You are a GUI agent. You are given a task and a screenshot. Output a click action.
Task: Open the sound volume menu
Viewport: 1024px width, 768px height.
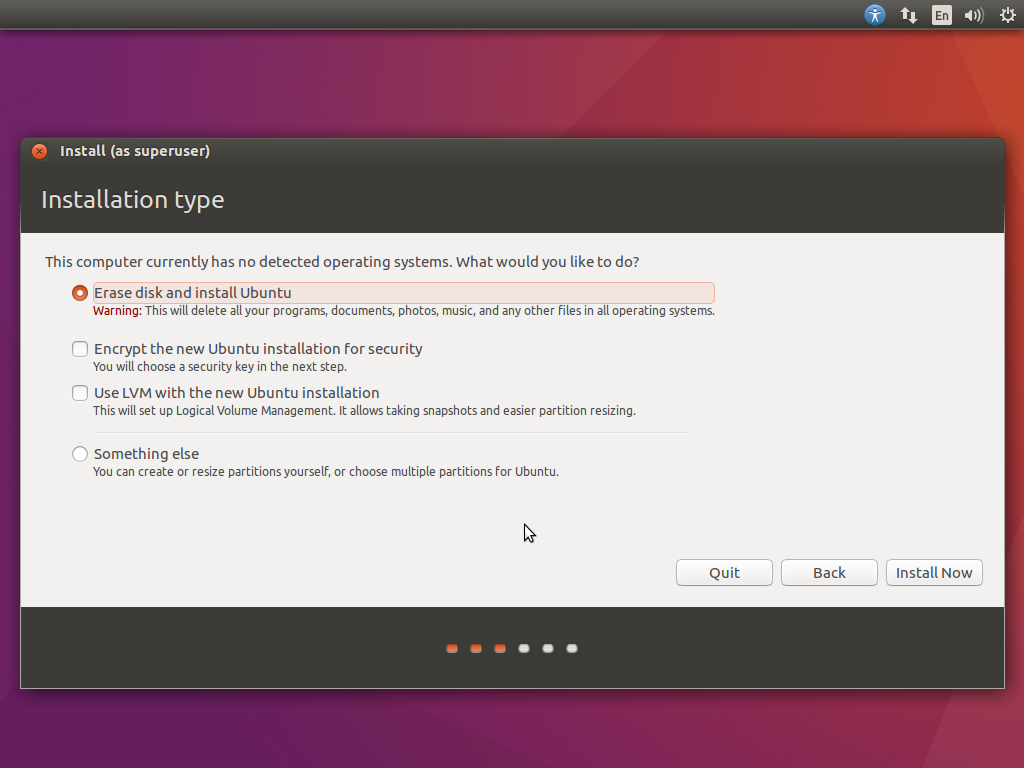[973, 15]
